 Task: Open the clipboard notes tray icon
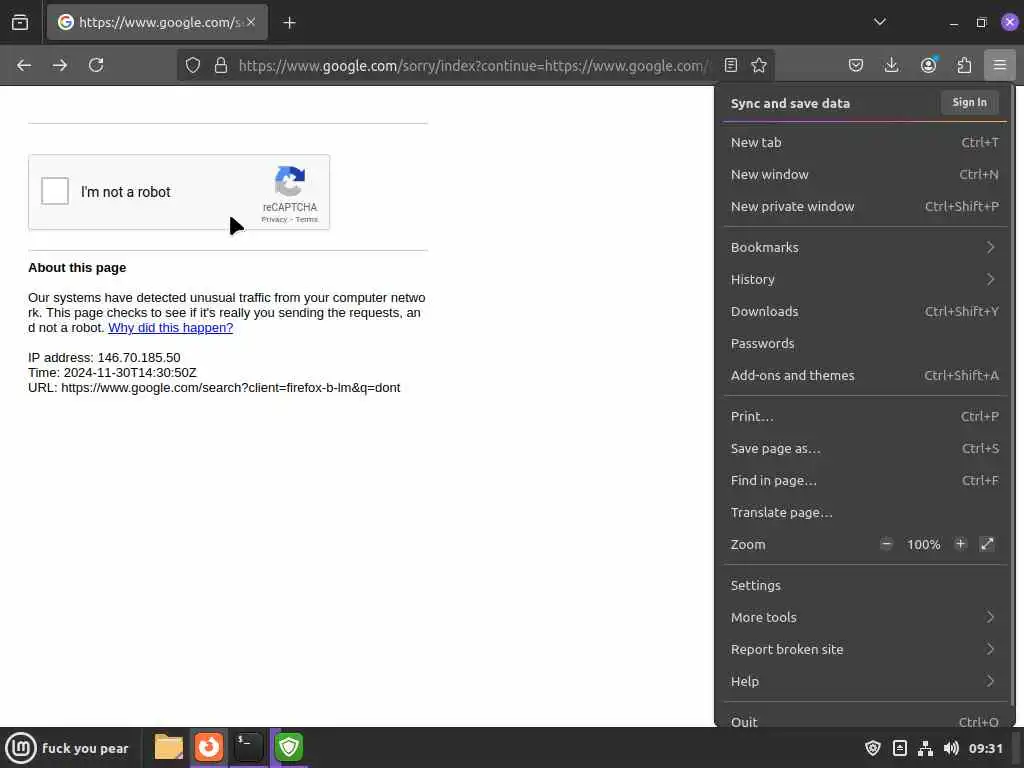click(899, 748)
